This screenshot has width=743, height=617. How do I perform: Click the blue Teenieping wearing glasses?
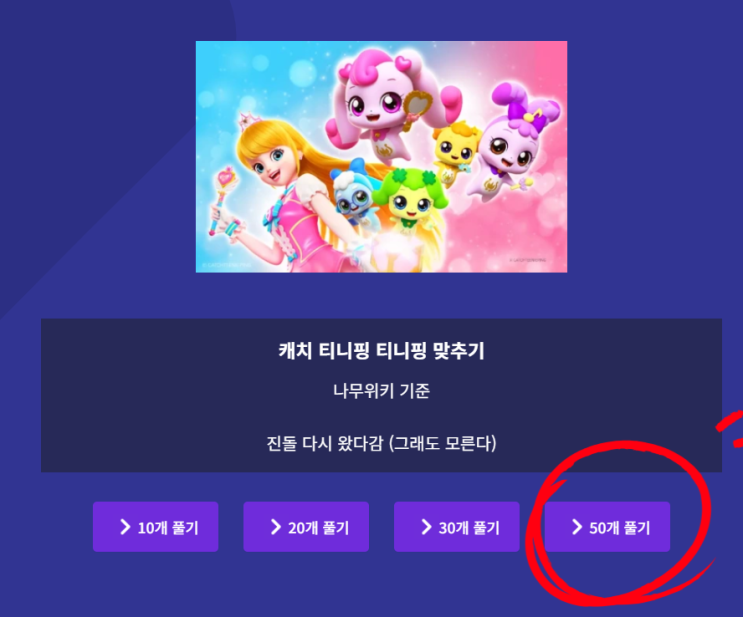click(x=353, y=192)
